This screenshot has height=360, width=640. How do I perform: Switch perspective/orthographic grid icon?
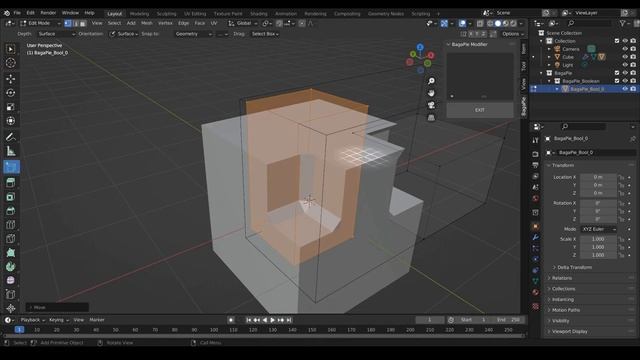click(431, 118)
